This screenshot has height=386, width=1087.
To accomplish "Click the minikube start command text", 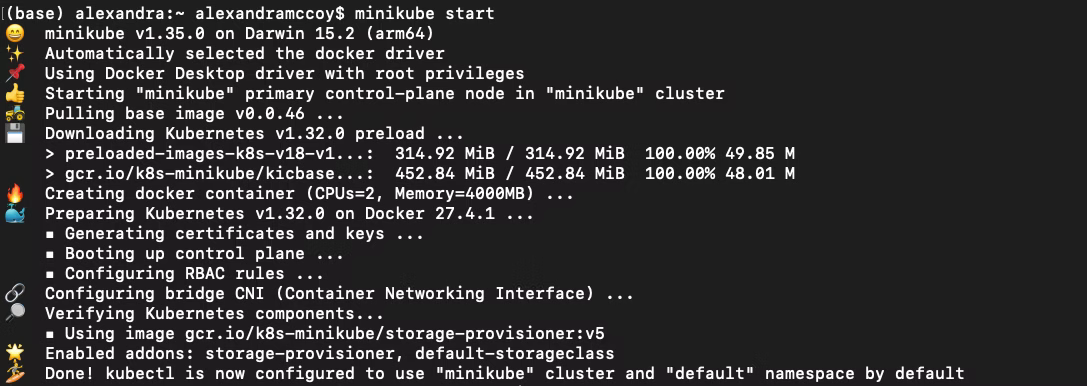I will pos(424,14).
